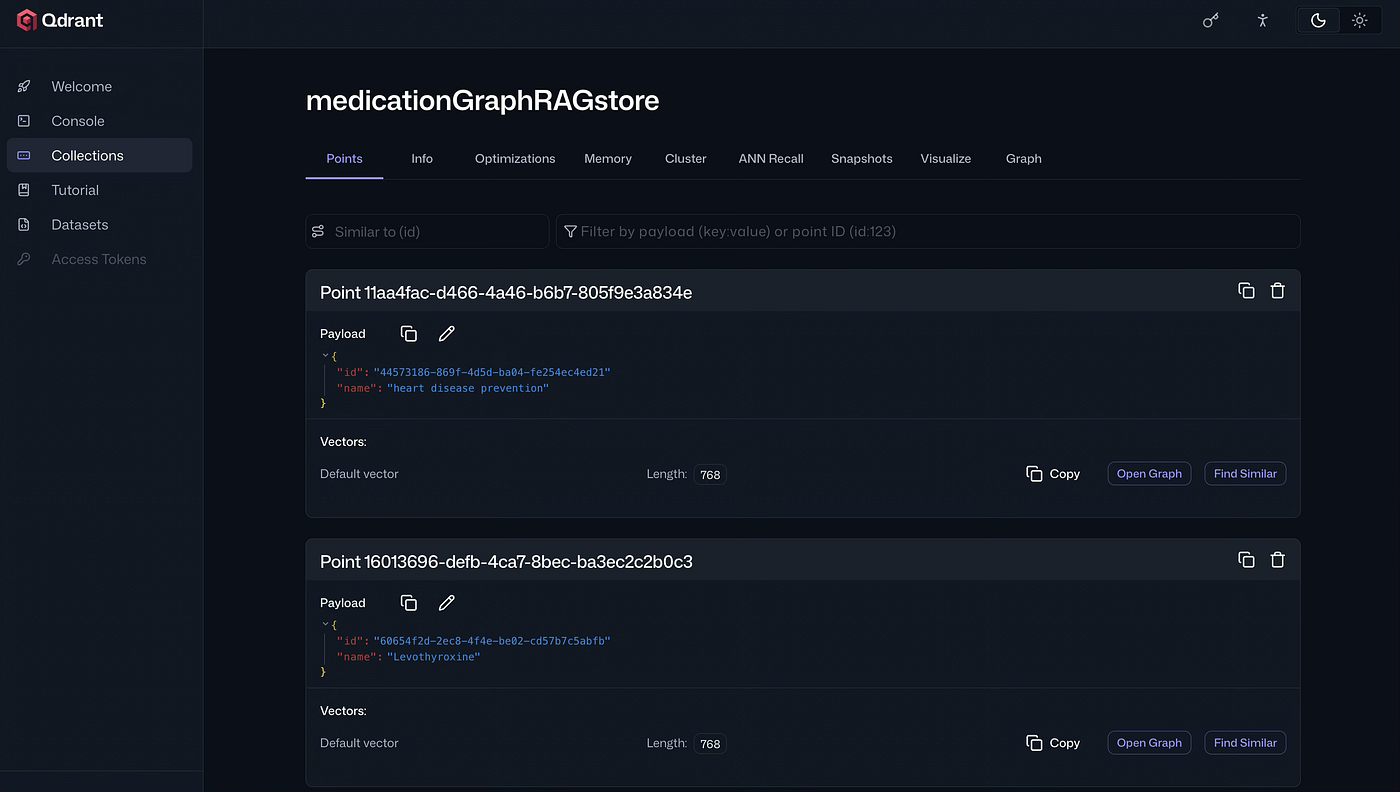Find Similar to Levothyroxine point
Viewport: 1400px width, 792px height.
(x=1245, y=743)
